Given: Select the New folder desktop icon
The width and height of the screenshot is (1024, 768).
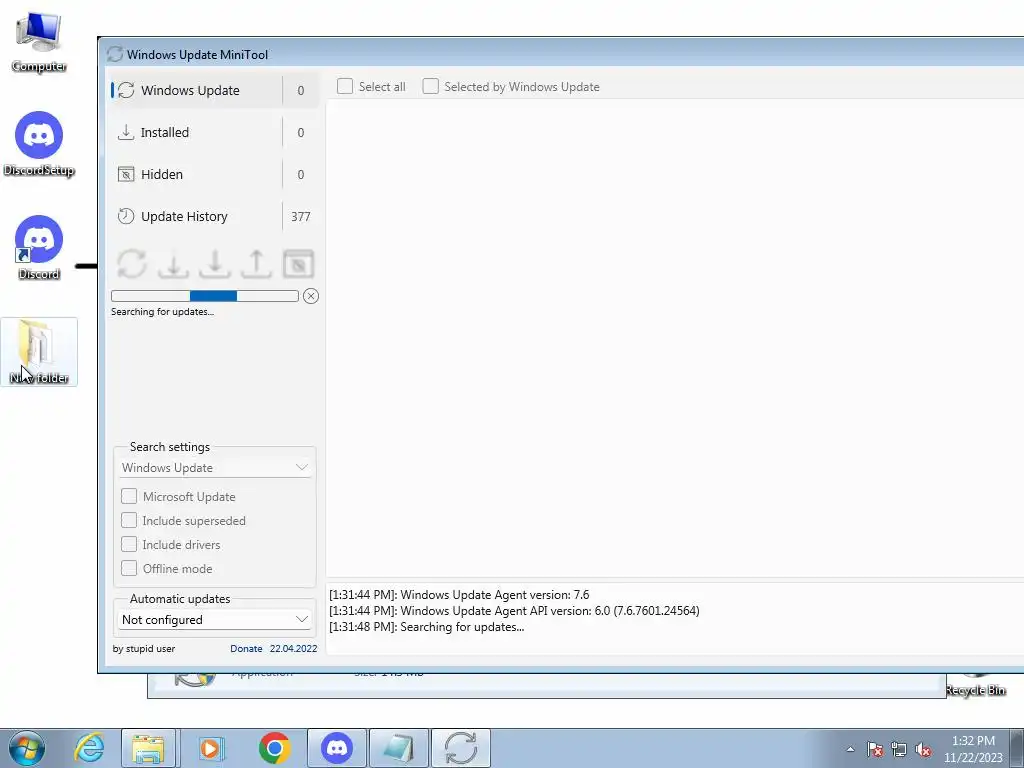Looking at the screenshot, I should point(39,351).
